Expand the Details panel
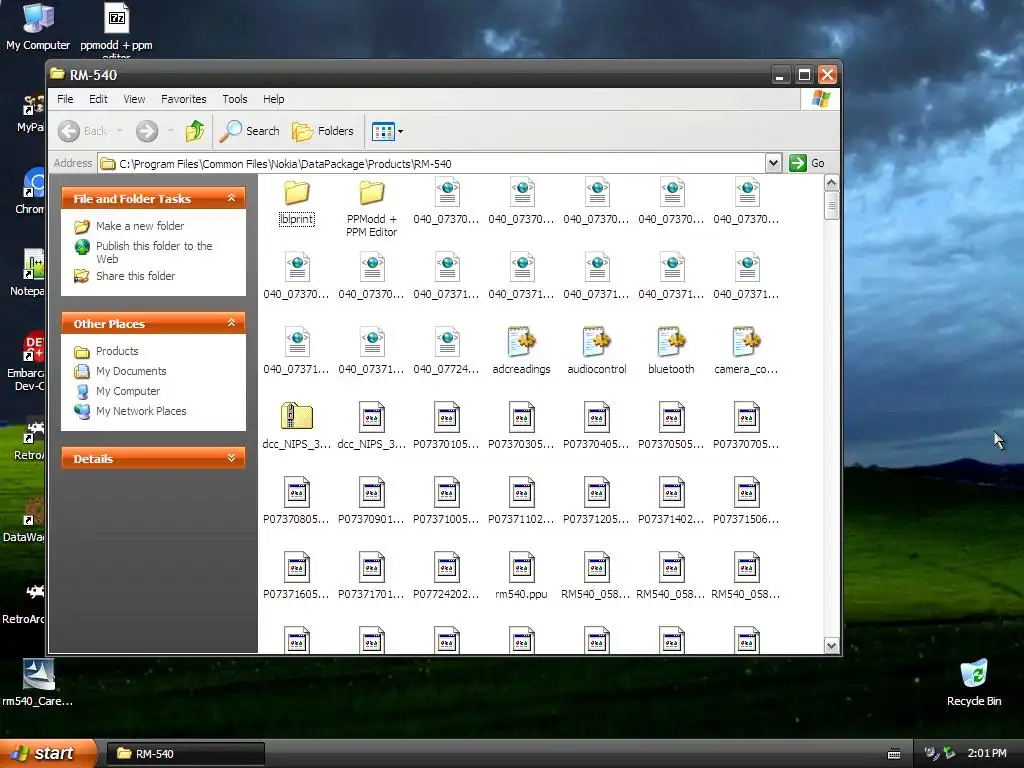This screenshot has width=1024, height=768. coord(231,458)
